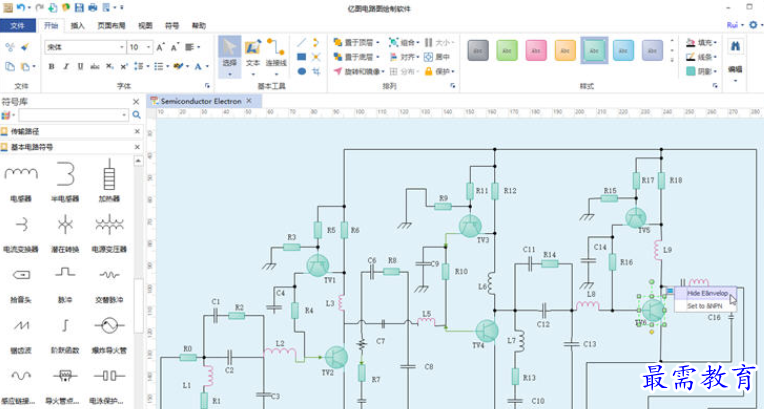Toggle Bold formatting

(x=51, y=67)
